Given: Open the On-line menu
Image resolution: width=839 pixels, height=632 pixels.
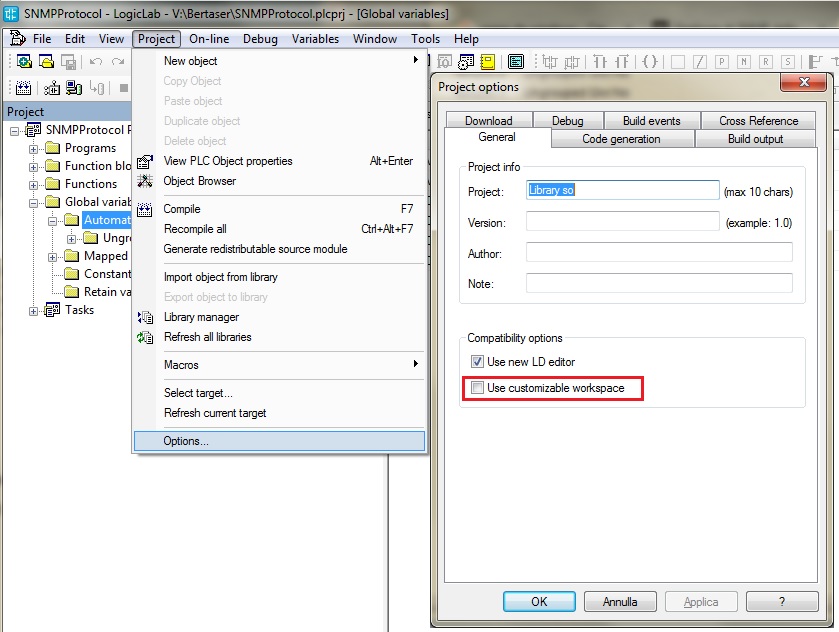Looking at the screenshot, I should pyautogui.click(x=209, y=39).
